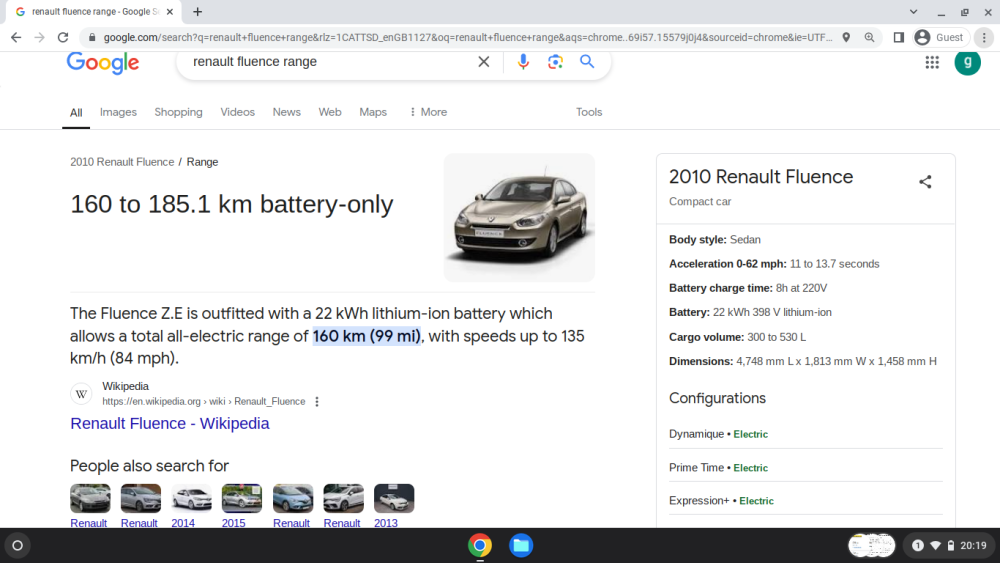
Task: Open the Renault Fluence - Wikipedia link
Action: (170, 423)
